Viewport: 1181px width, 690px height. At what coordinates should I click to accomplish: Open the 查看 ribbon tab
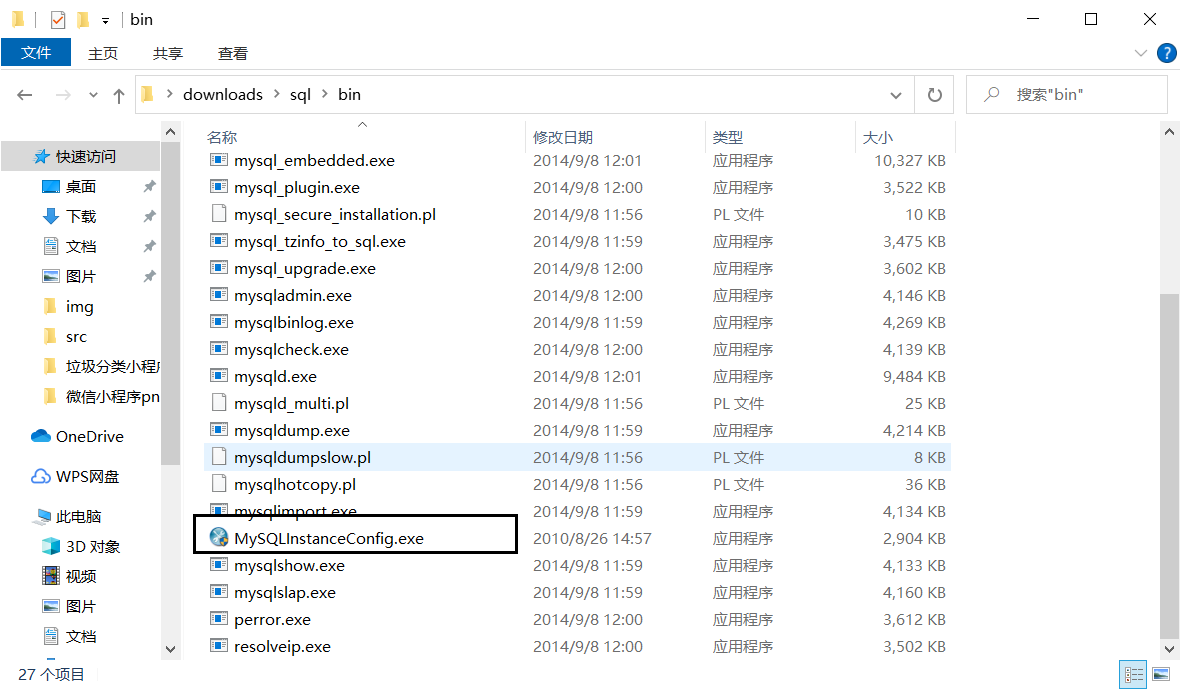point(232,53)
